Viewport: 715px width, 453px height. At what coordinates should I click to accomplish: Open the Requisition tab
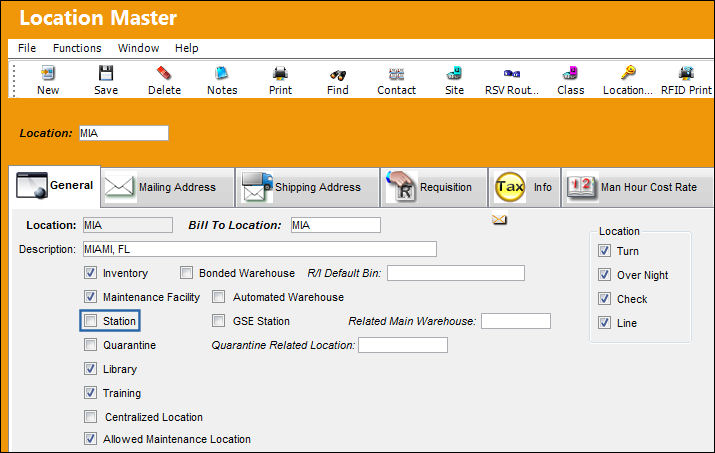coord(434,187)
